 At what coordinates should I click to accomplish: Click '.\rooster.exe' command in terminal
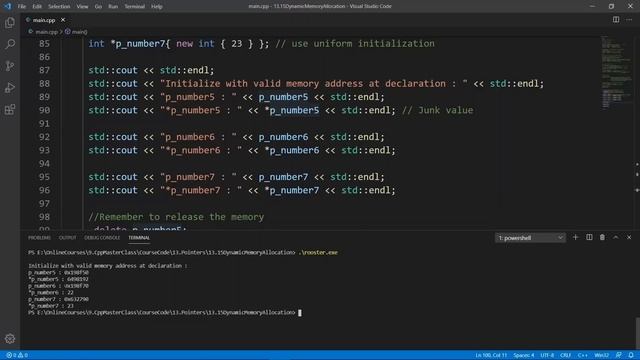[x=318, y=252]
